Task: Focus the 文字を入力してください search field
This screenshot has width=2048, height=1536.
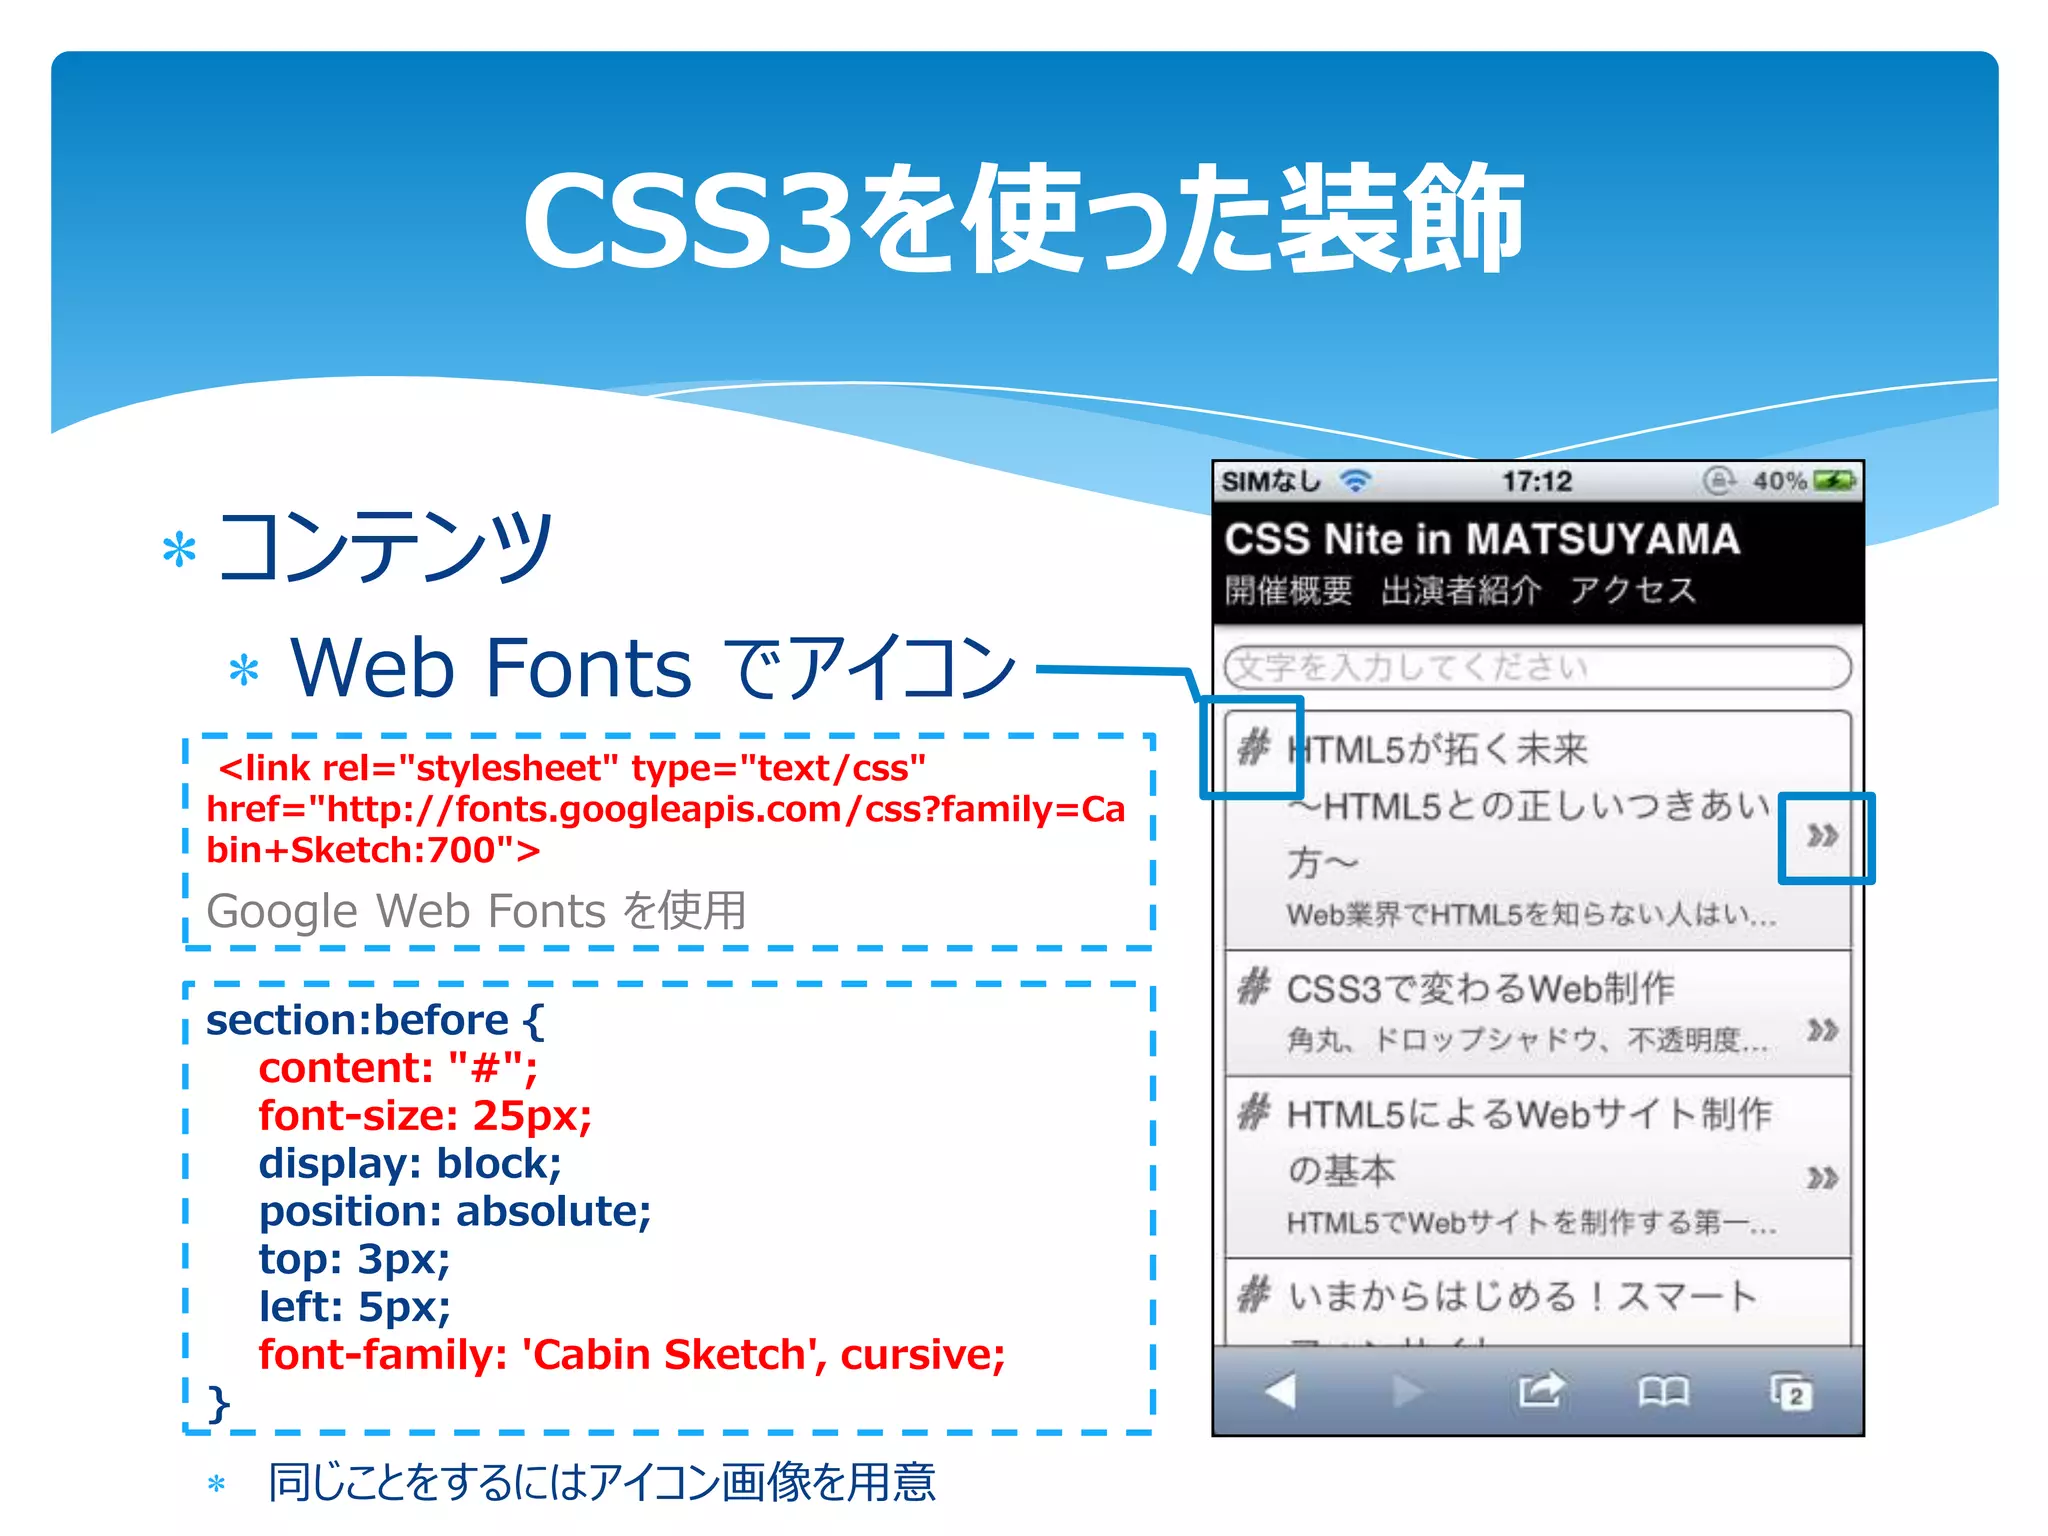Action: pyautogui.click(x=1538, y=667)
